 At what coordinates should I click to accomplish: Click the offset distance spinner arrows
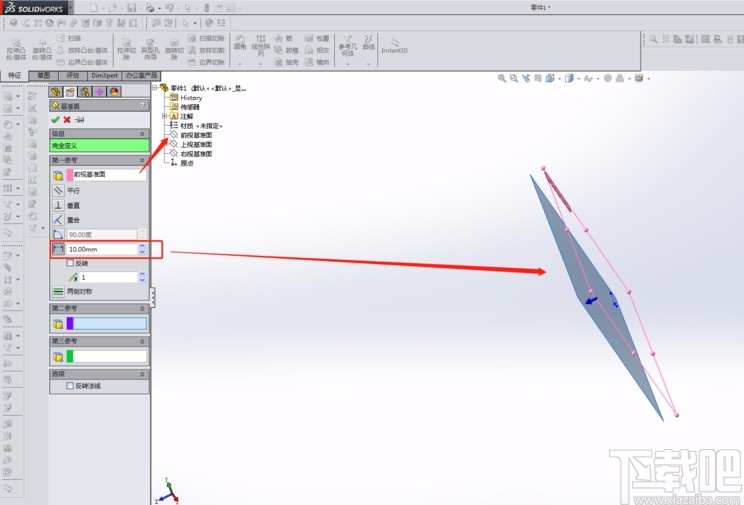click(142, 249)
